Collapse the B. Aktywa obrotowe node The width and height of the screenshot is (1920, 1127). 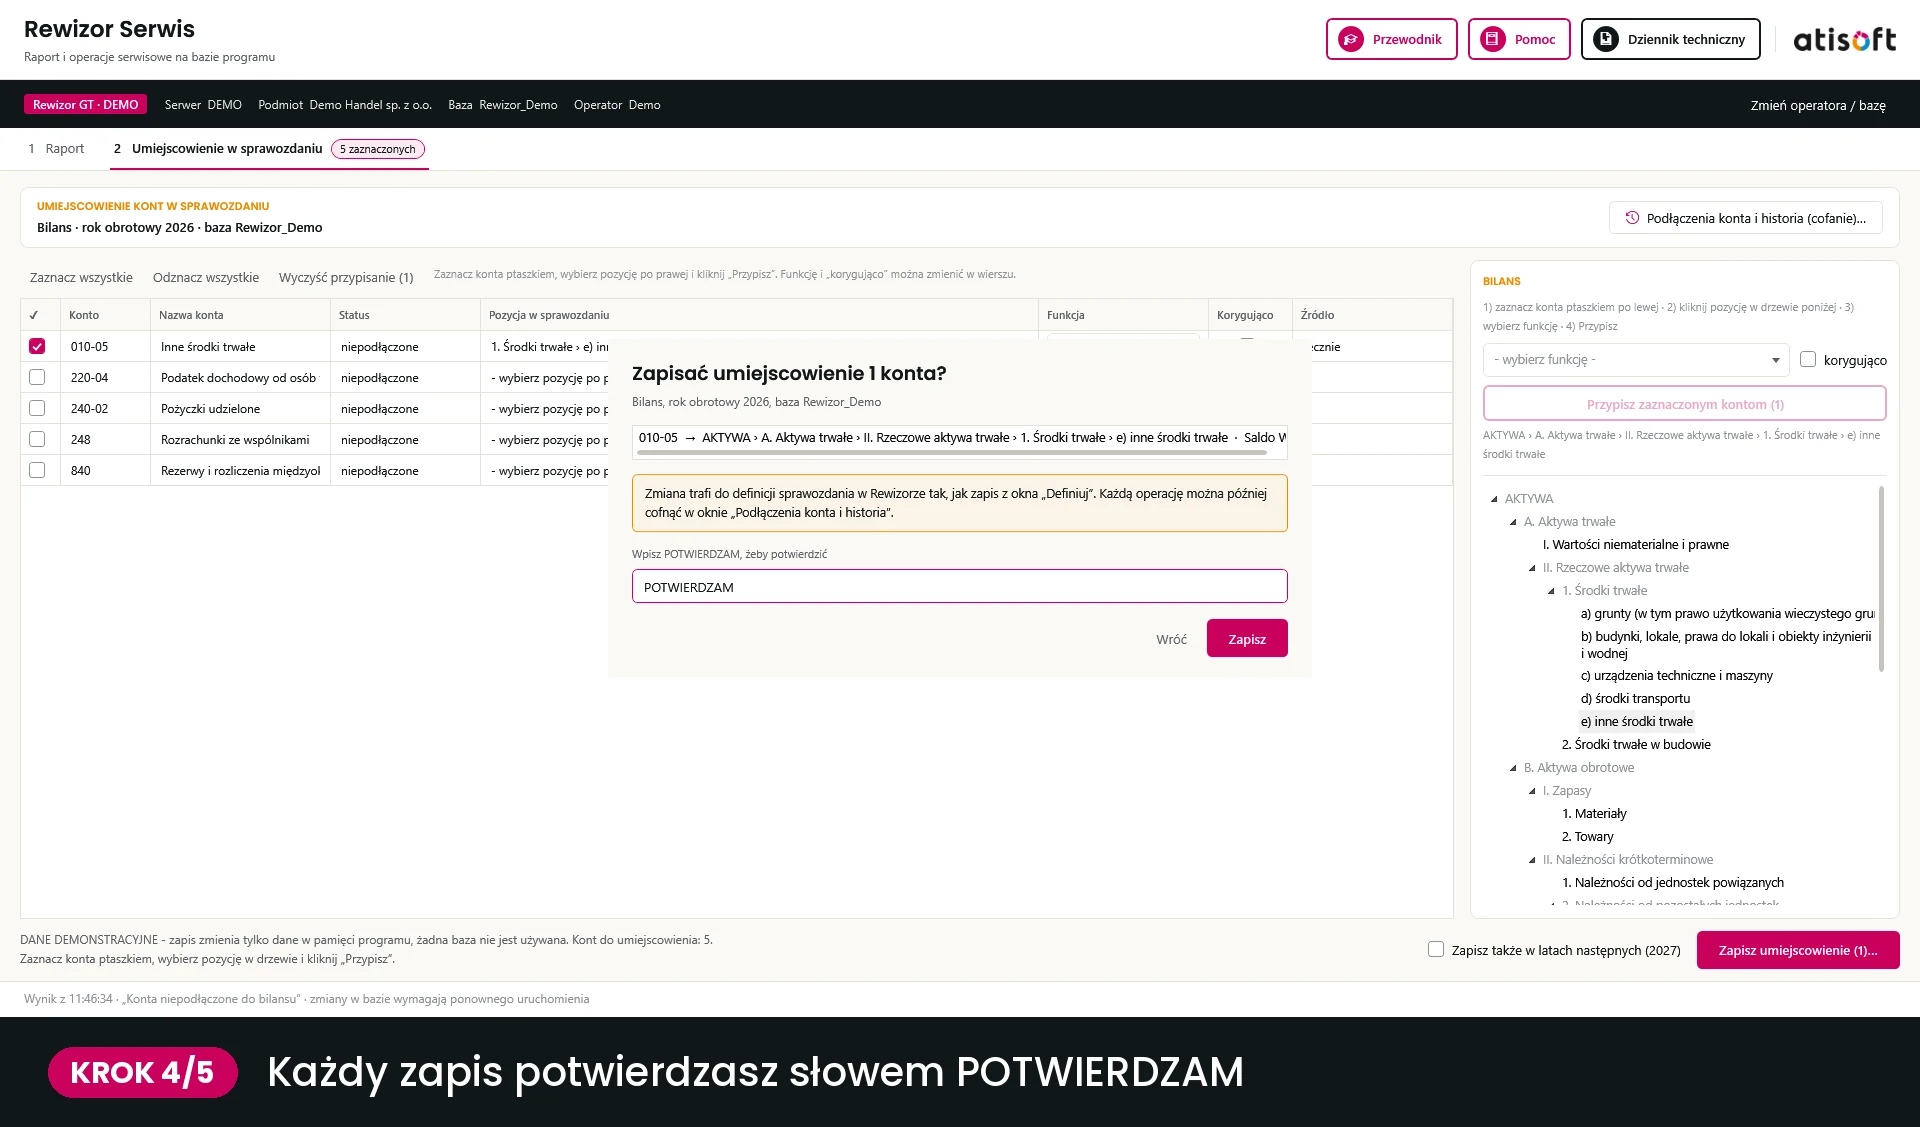[x=1513, y=768]
